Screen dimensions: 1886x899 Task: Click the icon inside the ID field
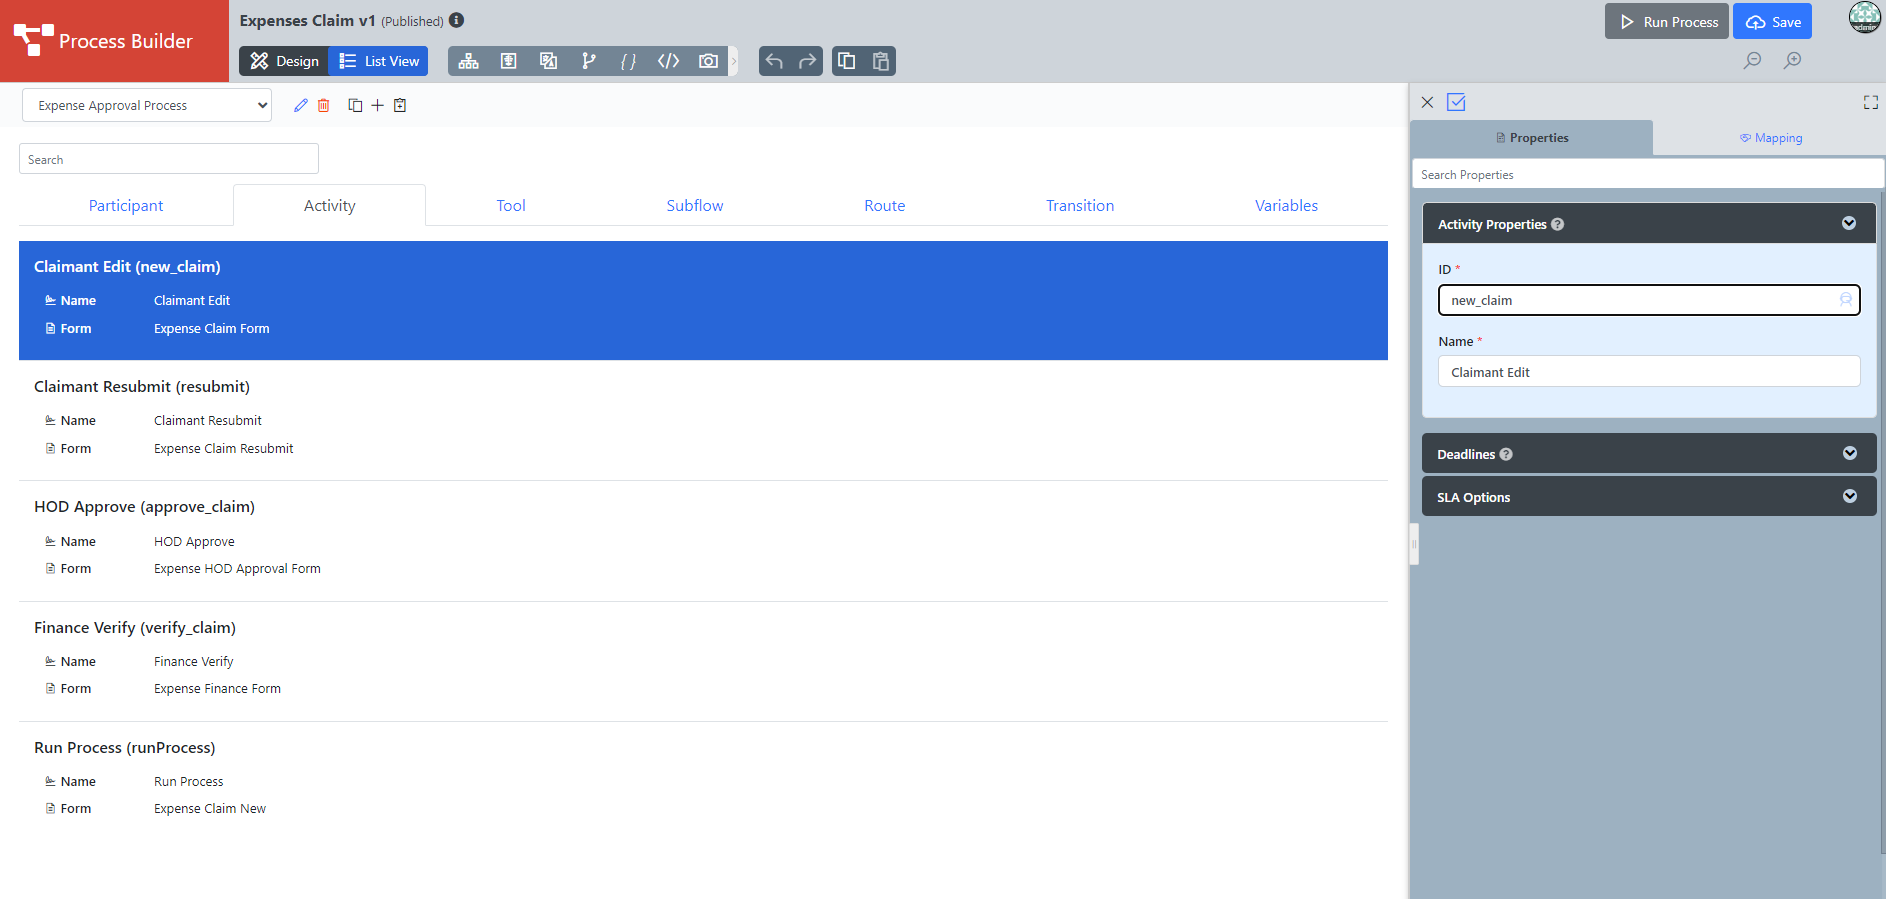click(x=1845, y=300)
